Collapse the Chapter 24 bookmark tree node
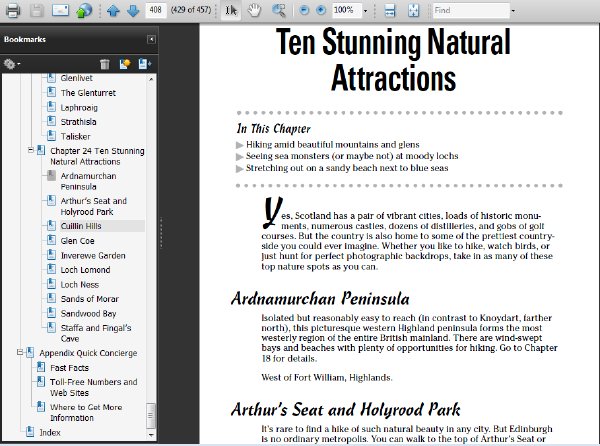The width and height of the screenshot is (600, 446). tap(31, 150)
